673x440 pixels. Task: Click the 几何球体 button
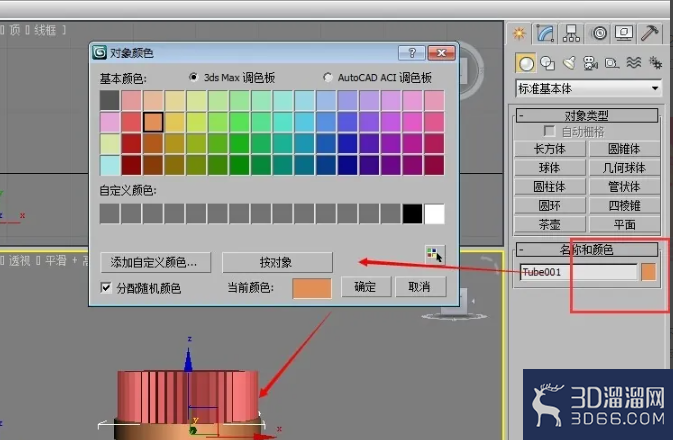coord(624,168)
